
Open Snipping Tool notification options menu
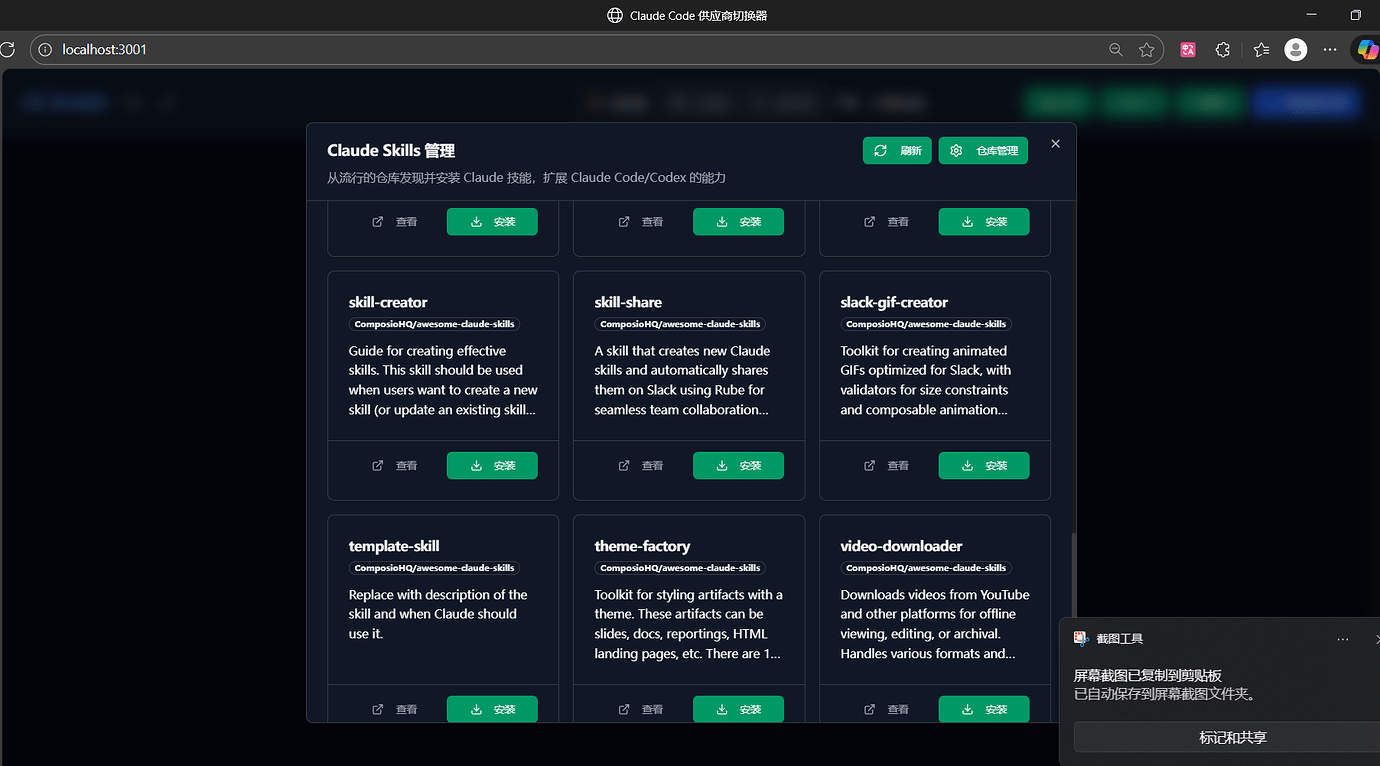pos(1343,639)
